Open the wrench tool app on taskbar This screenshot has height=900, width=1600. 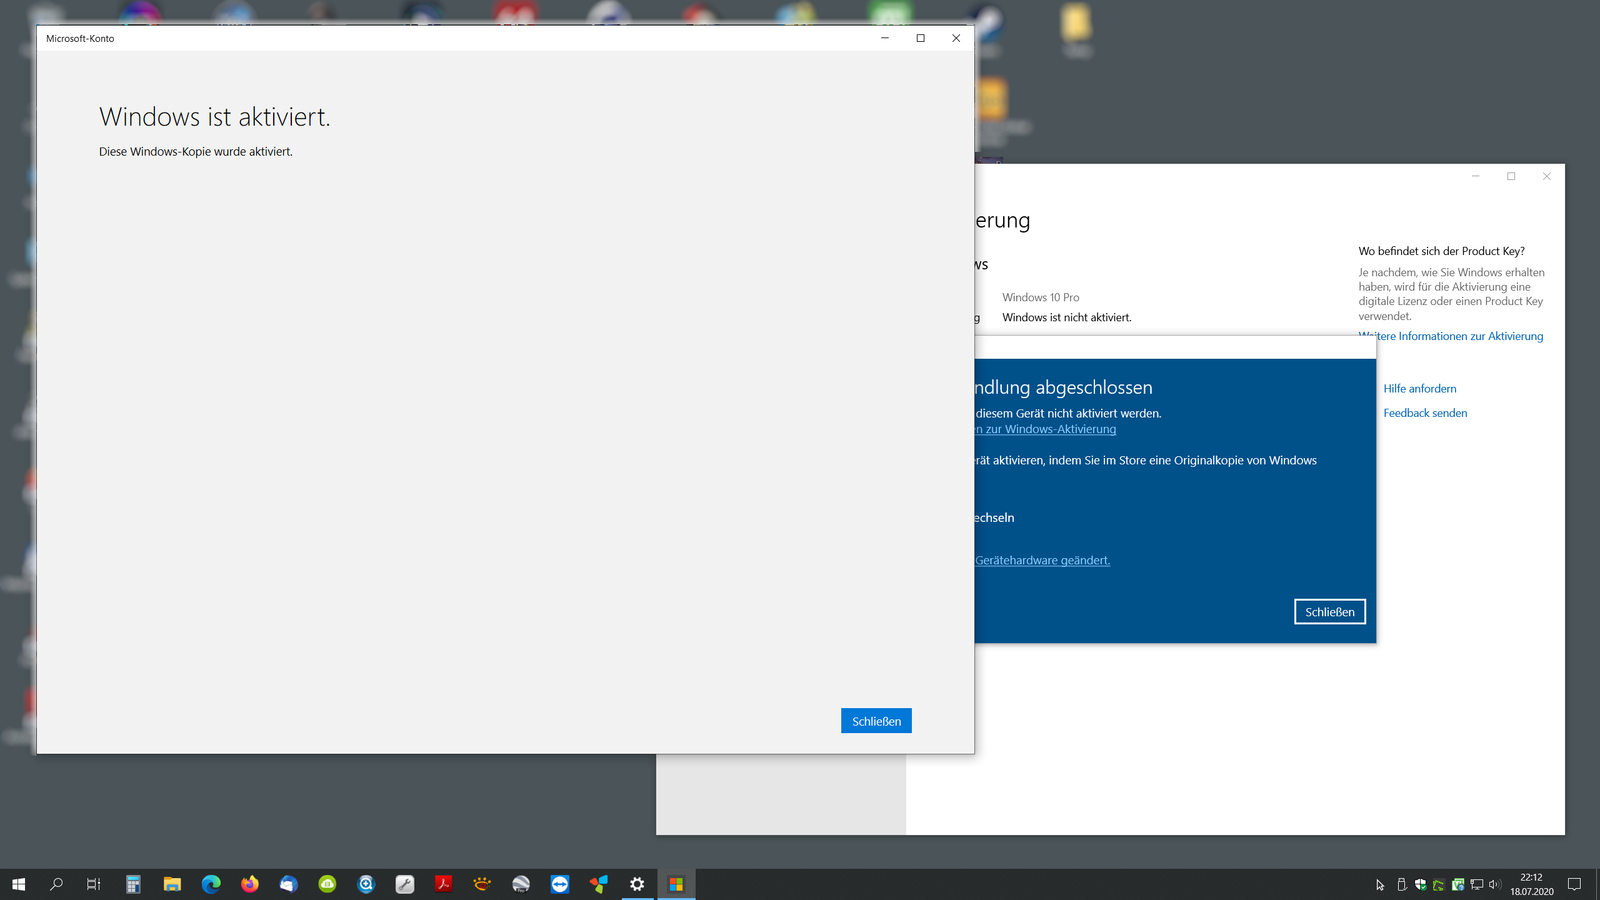coord(405,884)
